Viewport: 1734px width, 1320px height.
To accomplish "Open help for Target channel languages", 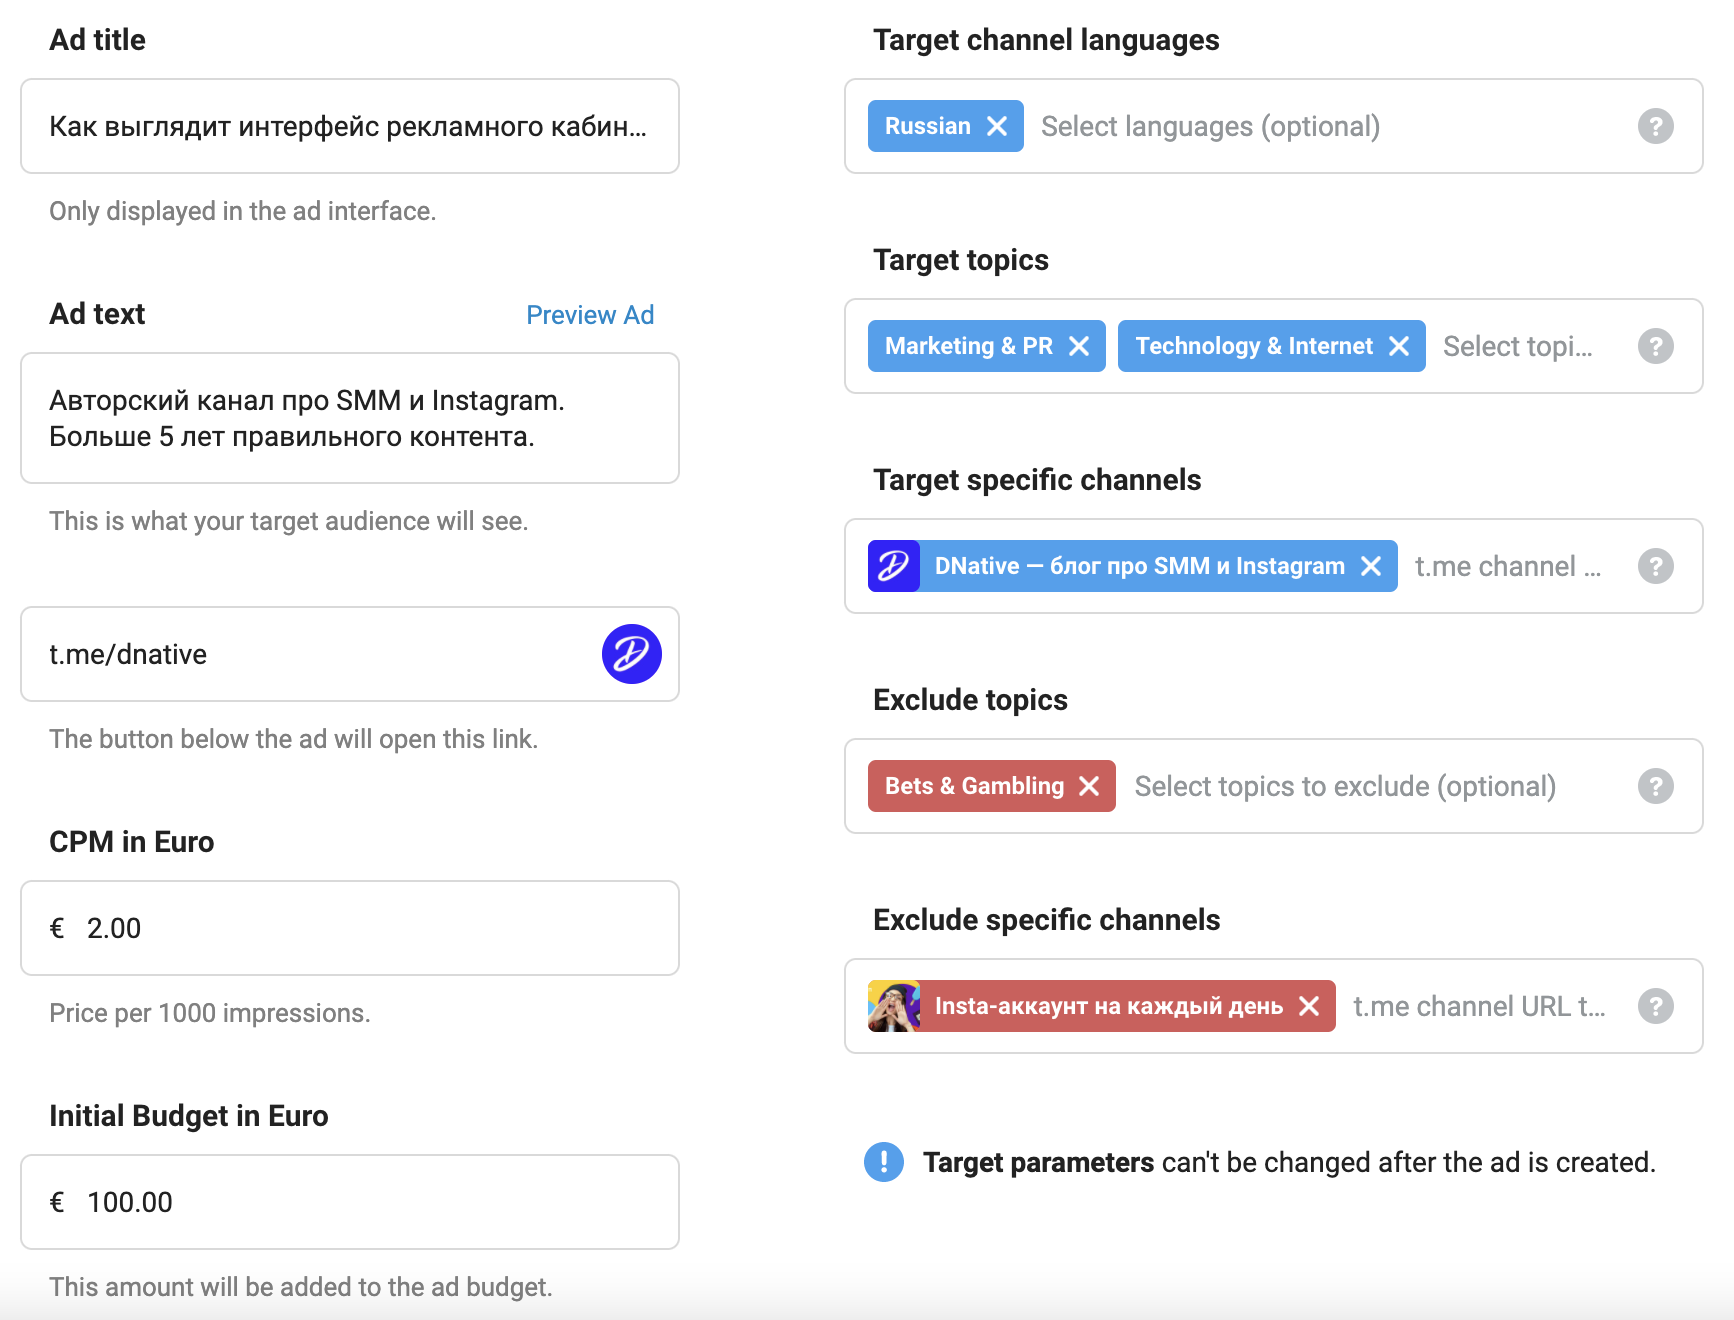I will pos(1656,126).
